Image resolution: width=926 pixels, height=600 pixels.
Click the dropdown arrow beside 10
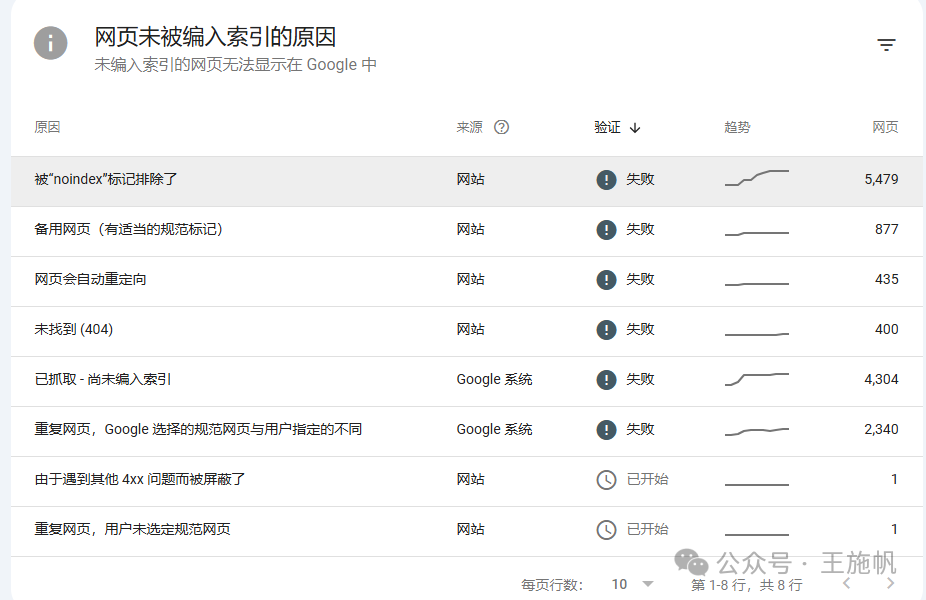click(x=648, y=584)
